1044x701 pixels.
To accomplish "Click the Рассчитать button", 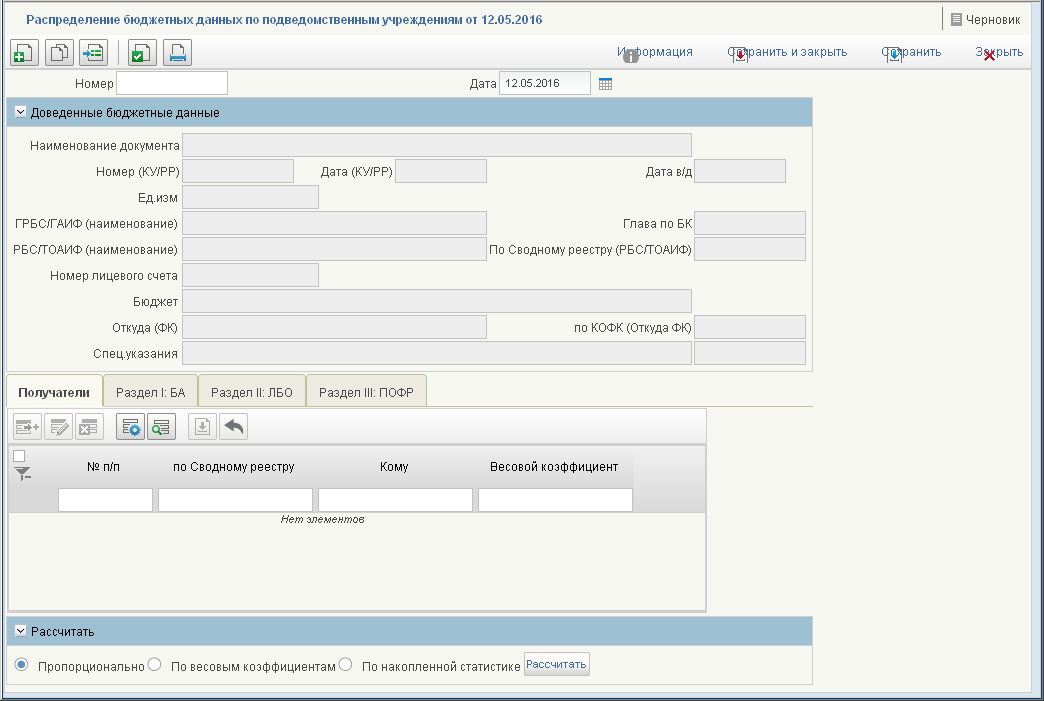I will [x=557, y=664].
